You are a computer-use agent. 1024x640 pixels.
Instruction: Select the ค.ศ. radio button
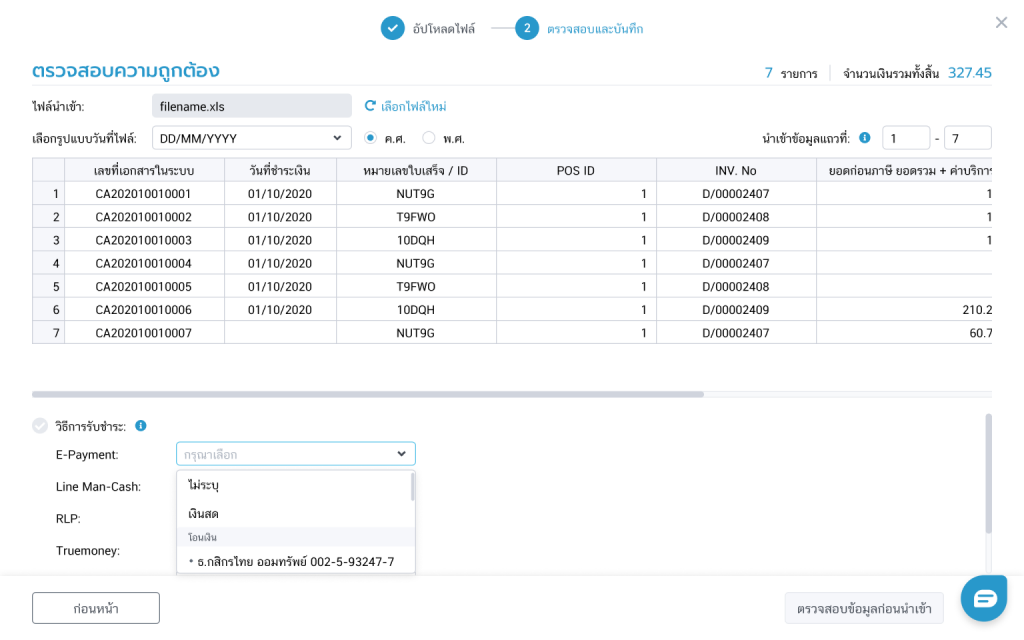point(370,138)
